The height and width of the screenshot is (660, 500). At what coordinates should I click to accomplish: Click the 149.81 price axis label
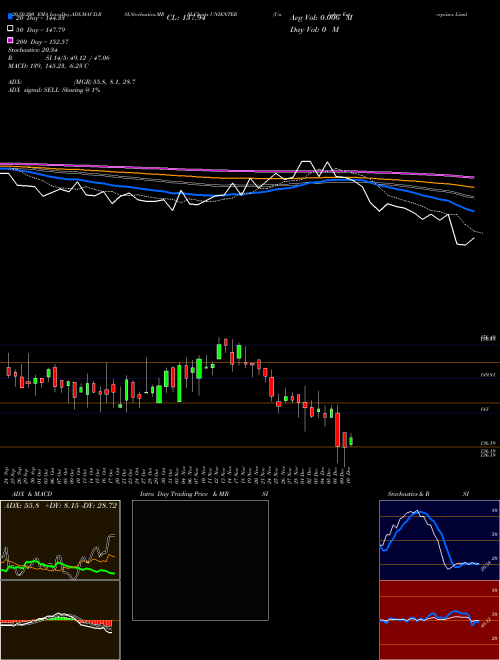tap(488, 375)
